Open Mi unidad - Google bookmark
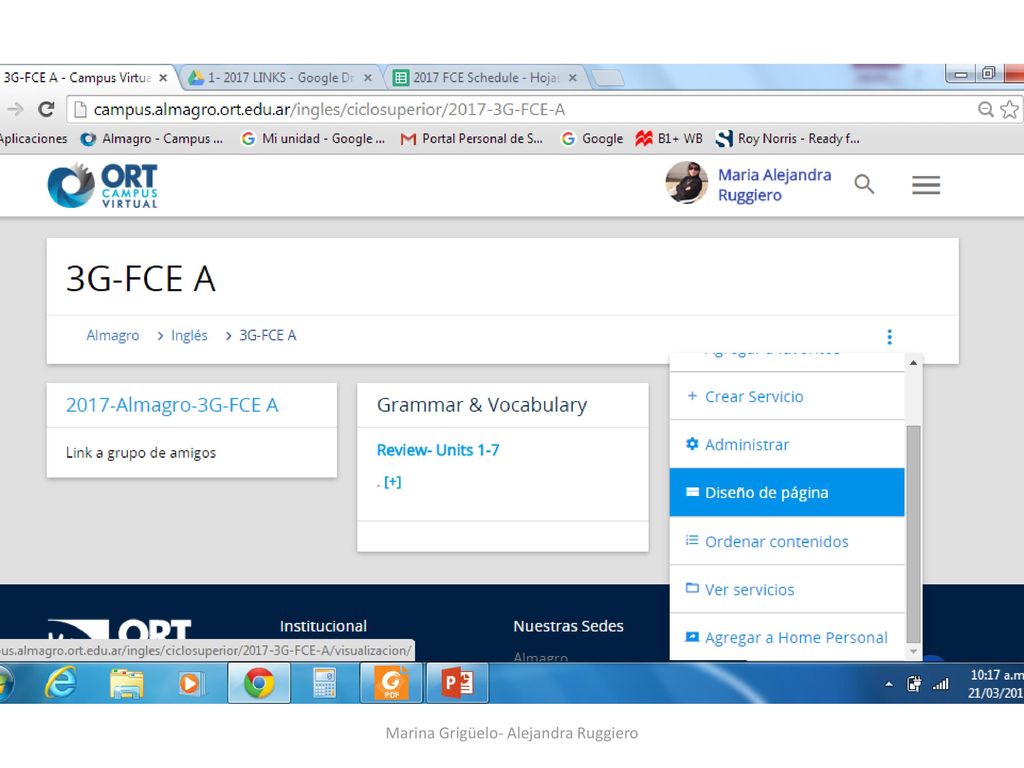The image size is (1024, 768). click(313, 138)
